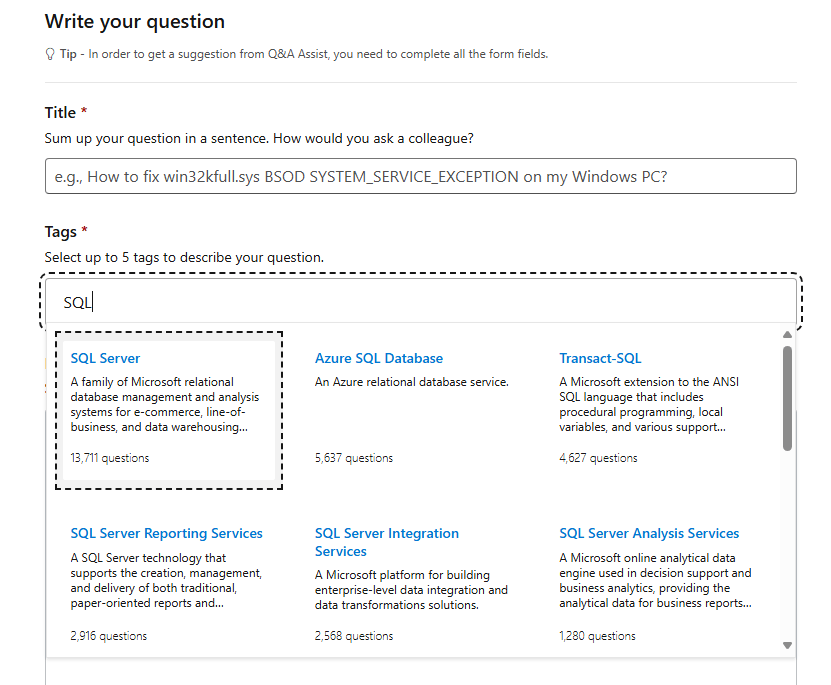831x685 pixels.
Task: Click the tag suggestions scrollbar thumb
Action: click(787, 398)
